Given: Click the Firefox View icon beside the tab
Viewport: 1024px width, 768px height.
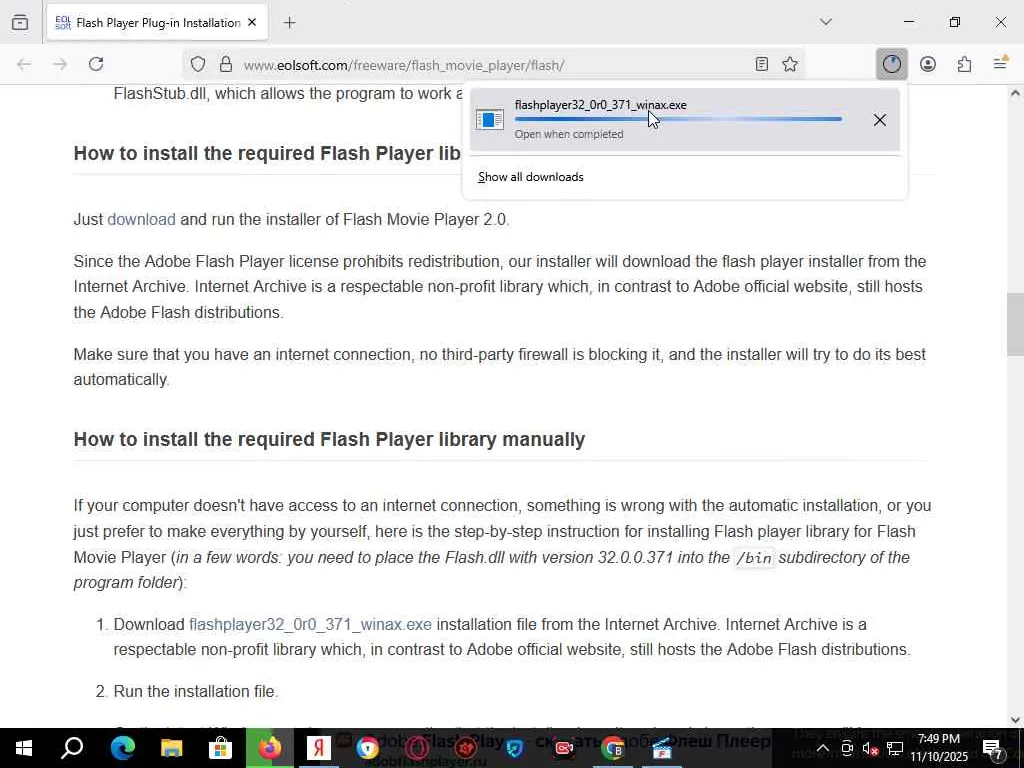Looking at the screenshot, I should (x=20, y=22).
